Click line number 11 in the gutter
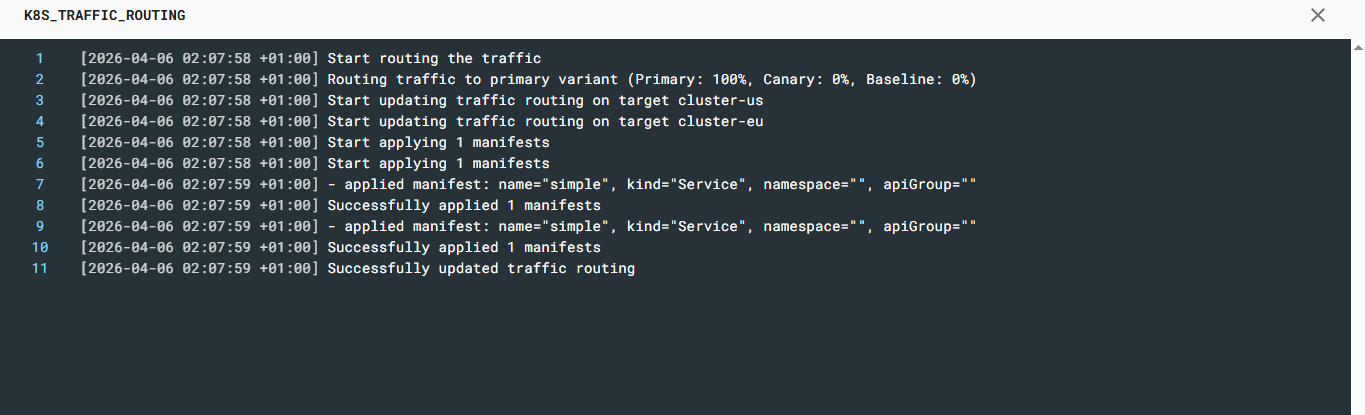Image resolution: width=1365 pixels, height=415 pixels. pyautogui.click(x=40, y=268)
